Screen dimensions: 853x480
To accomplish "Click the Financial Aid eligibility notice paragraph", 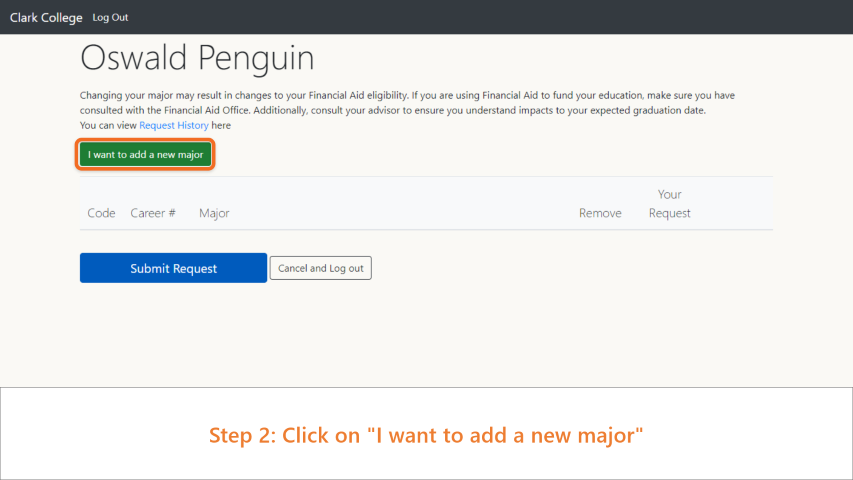I will tap(407, 103).
